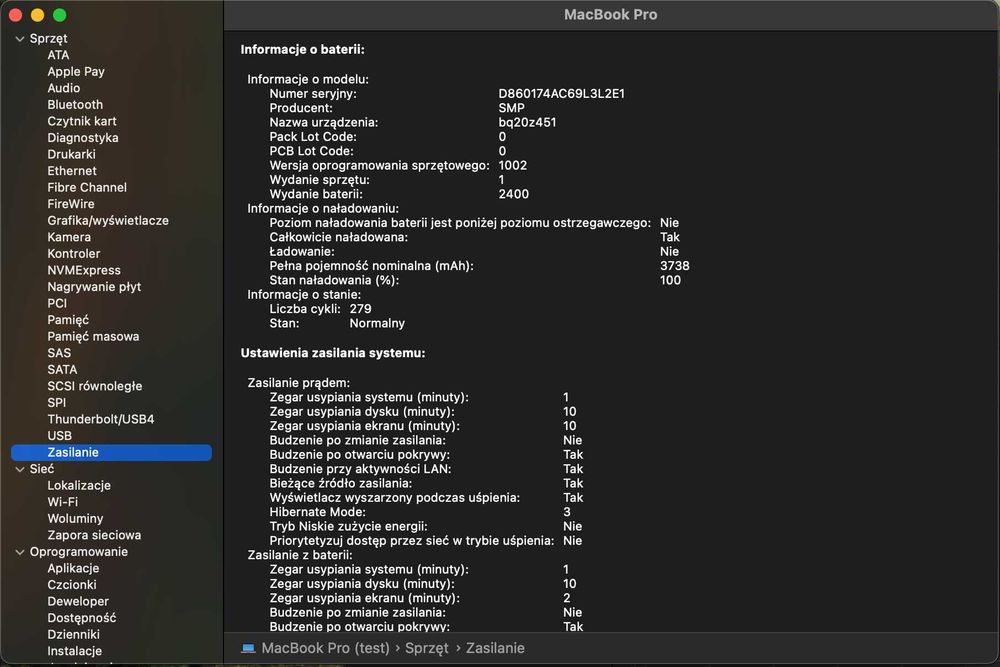This screenshot has height=667, width=1000.
Task: Select SAS in the sidebar
Action: pos(59,353)
